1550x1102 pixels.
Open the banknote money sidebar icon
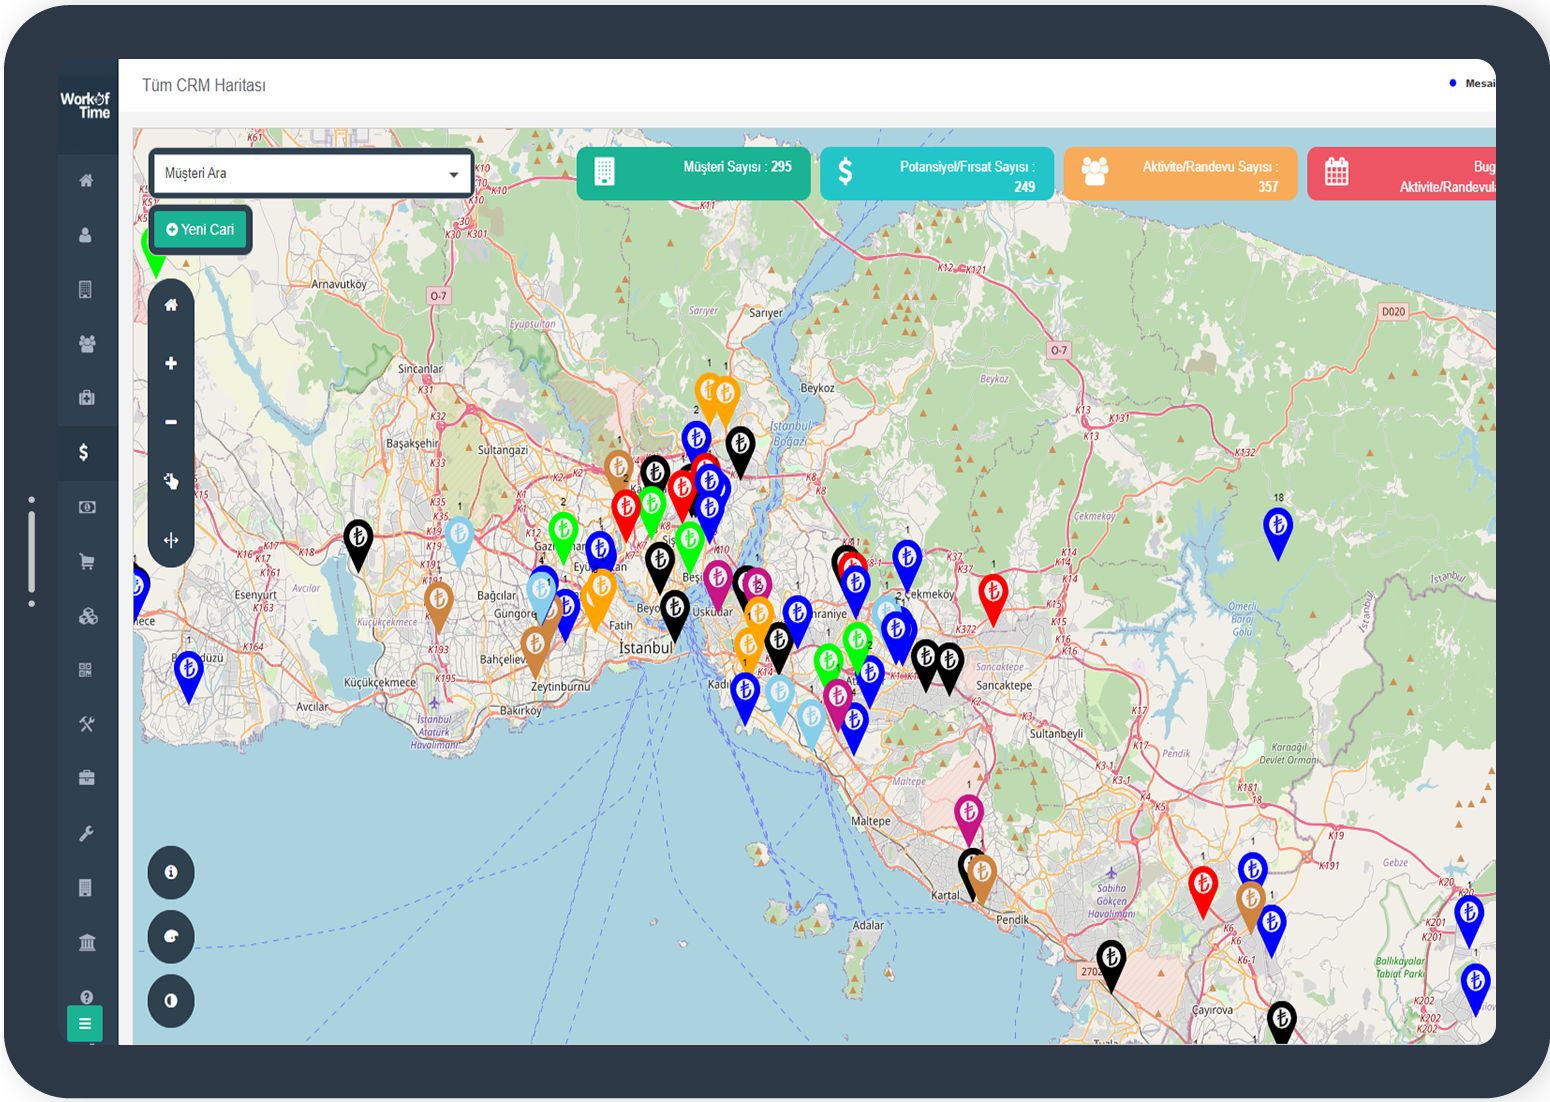click(87, 507)
